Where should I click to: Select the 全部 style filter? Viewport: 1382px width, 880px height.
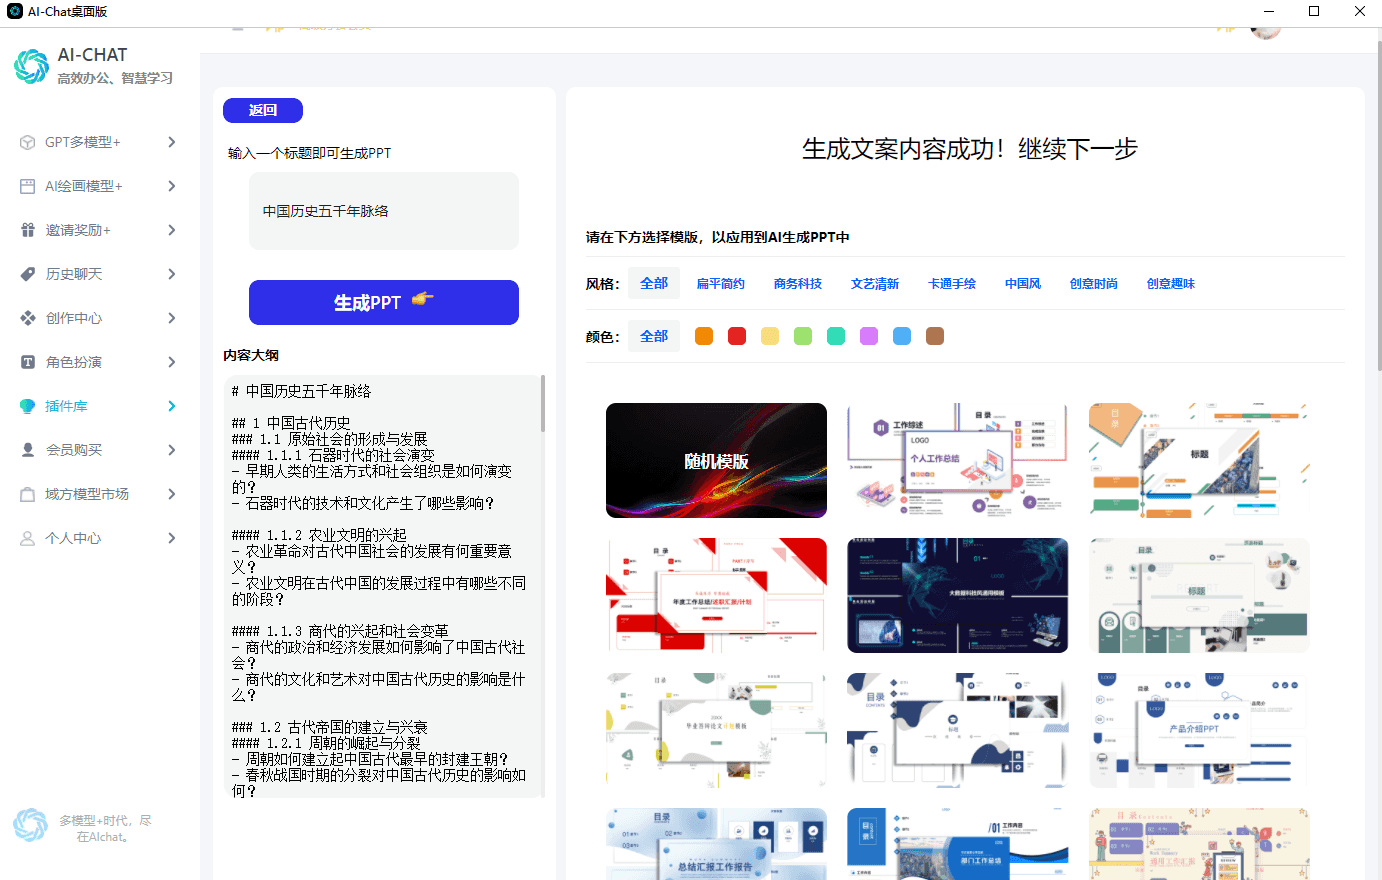pyautogui.click(x=654, y=284)
